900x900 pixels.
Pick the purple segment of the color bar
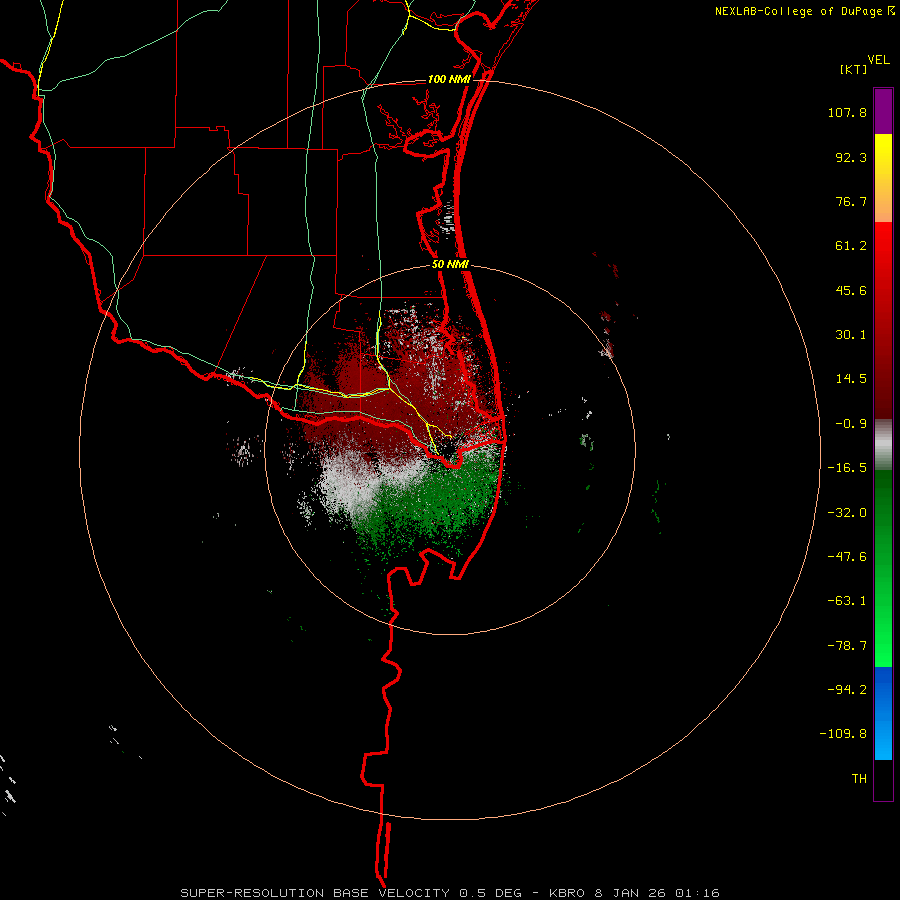click(x=883, y=111)
